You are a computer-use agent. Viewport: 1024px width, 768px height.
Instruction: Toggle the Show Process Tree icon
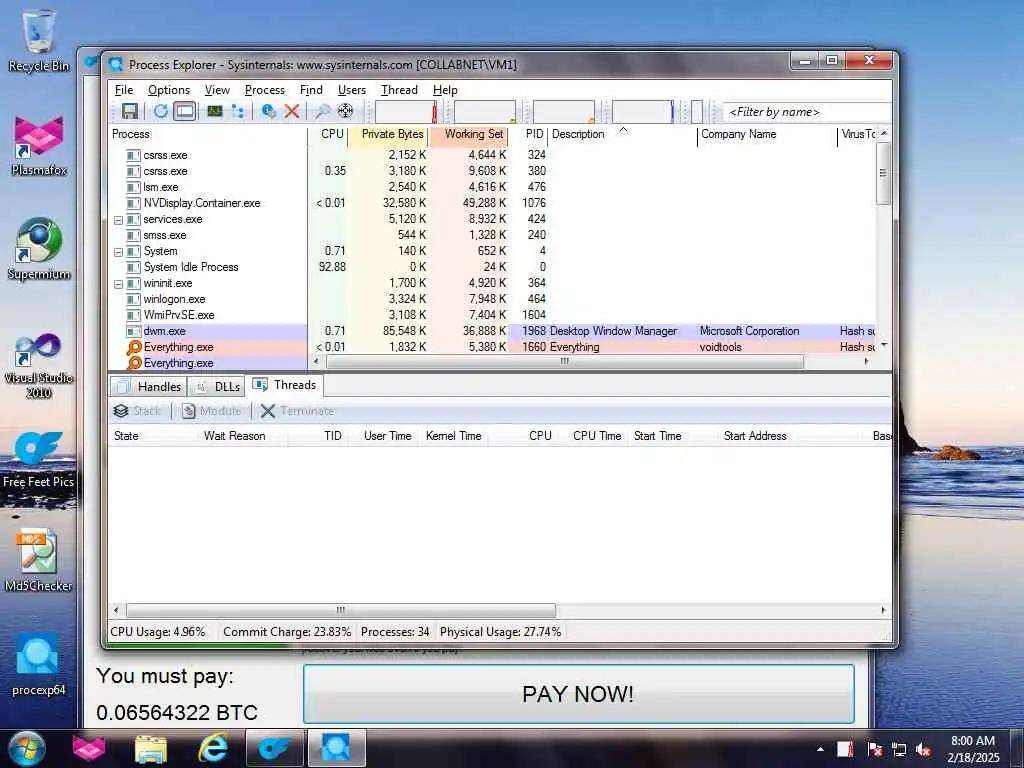click(x=238, y=112)
